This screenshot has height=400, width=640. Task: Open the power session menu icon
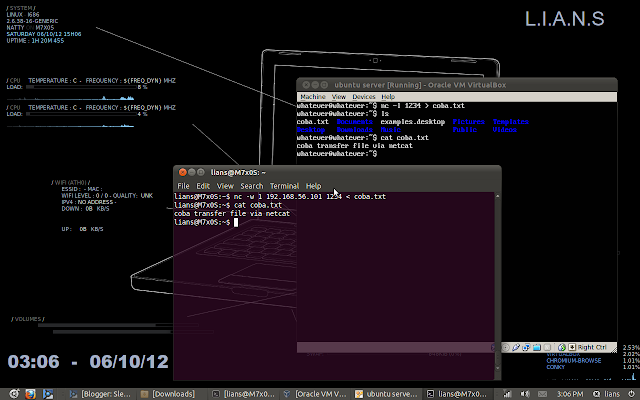(631, 394)
